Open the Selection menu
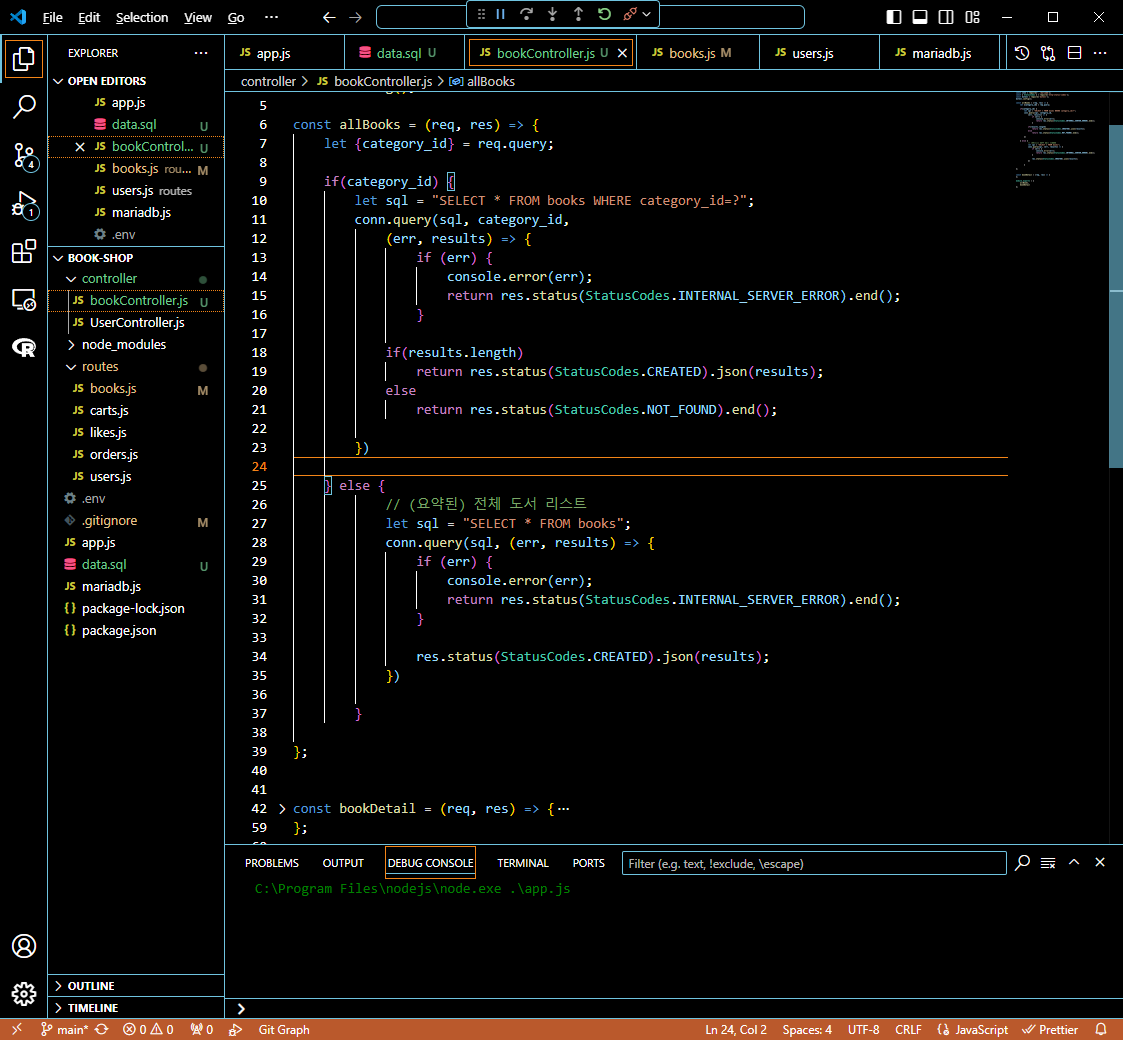 (x=142, y=17)
